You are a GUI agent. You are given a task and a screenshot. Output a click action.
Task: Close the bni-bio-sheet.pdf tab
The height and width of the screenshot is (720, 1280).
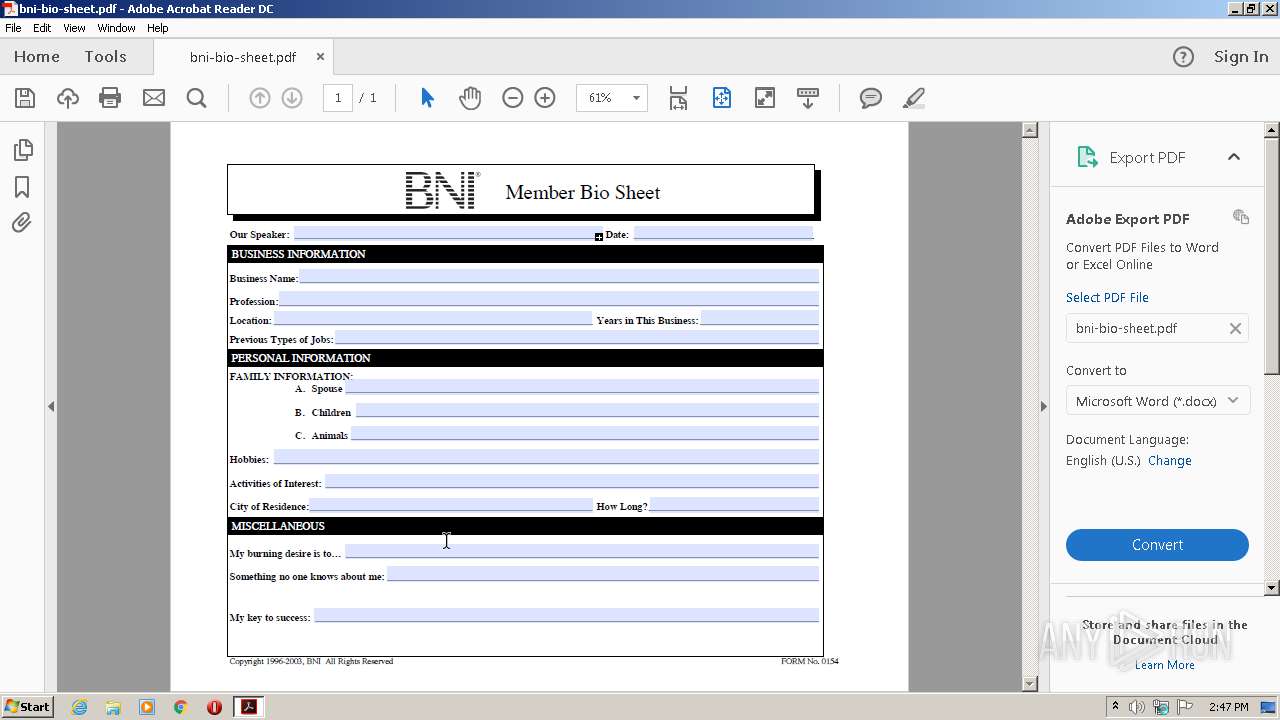coord(320,57)
